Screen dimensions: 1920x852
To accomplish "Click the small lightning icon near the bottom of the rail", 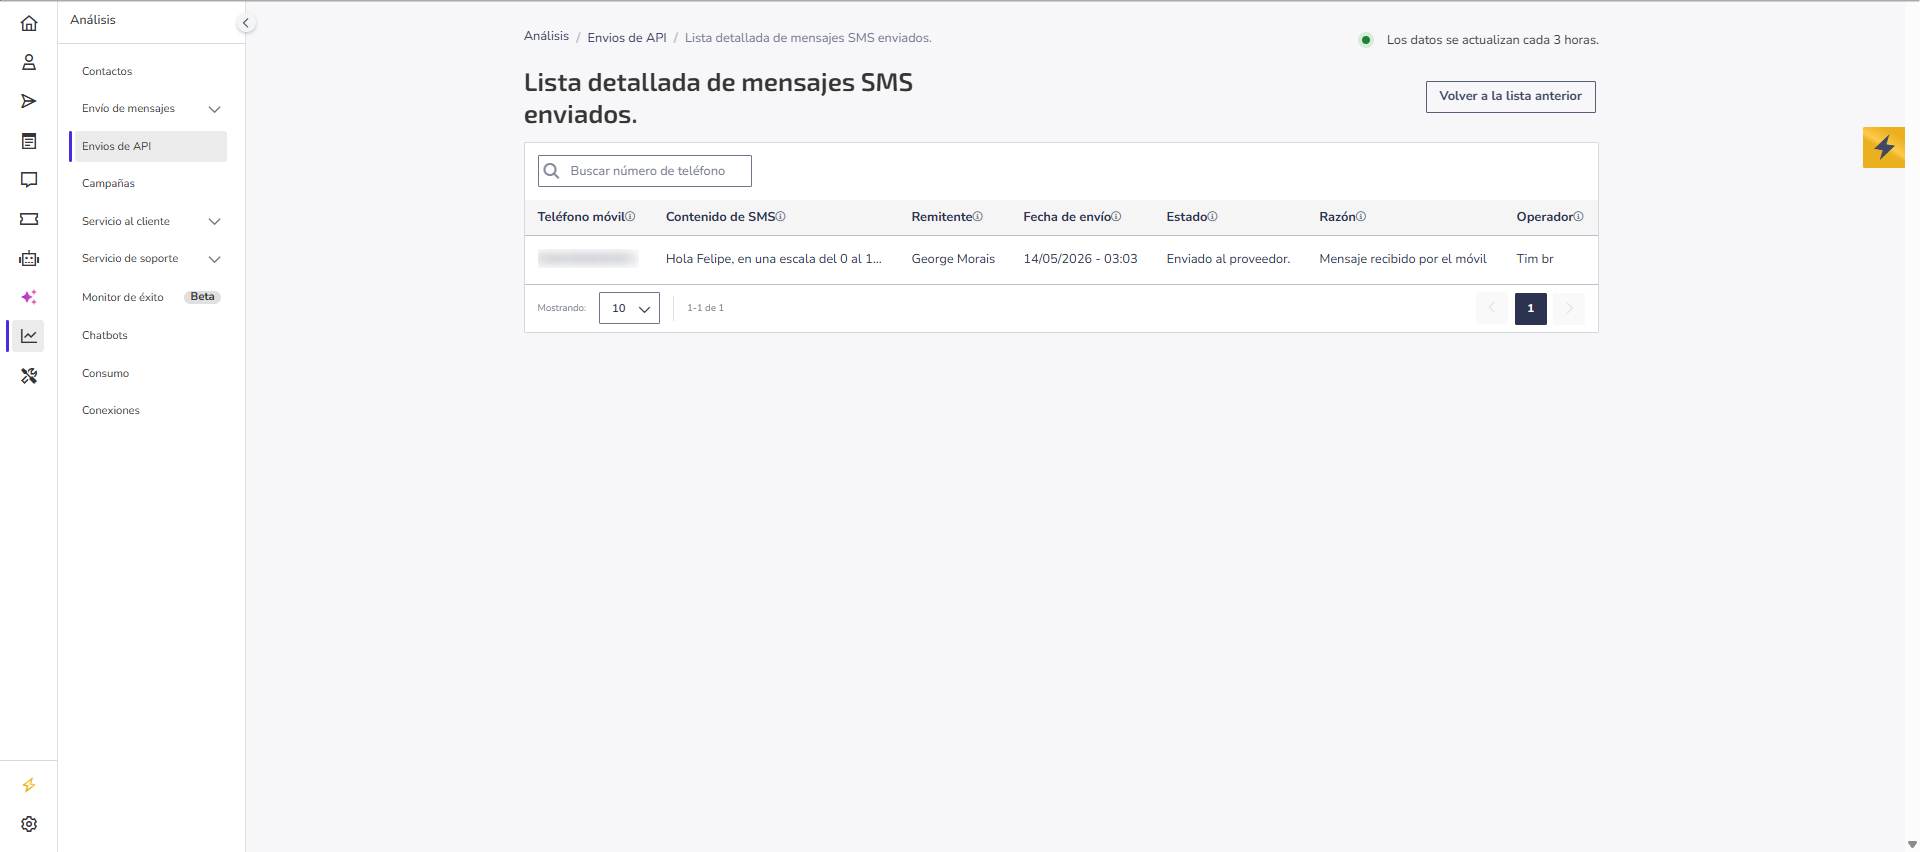I will click(x=29, y=785).
